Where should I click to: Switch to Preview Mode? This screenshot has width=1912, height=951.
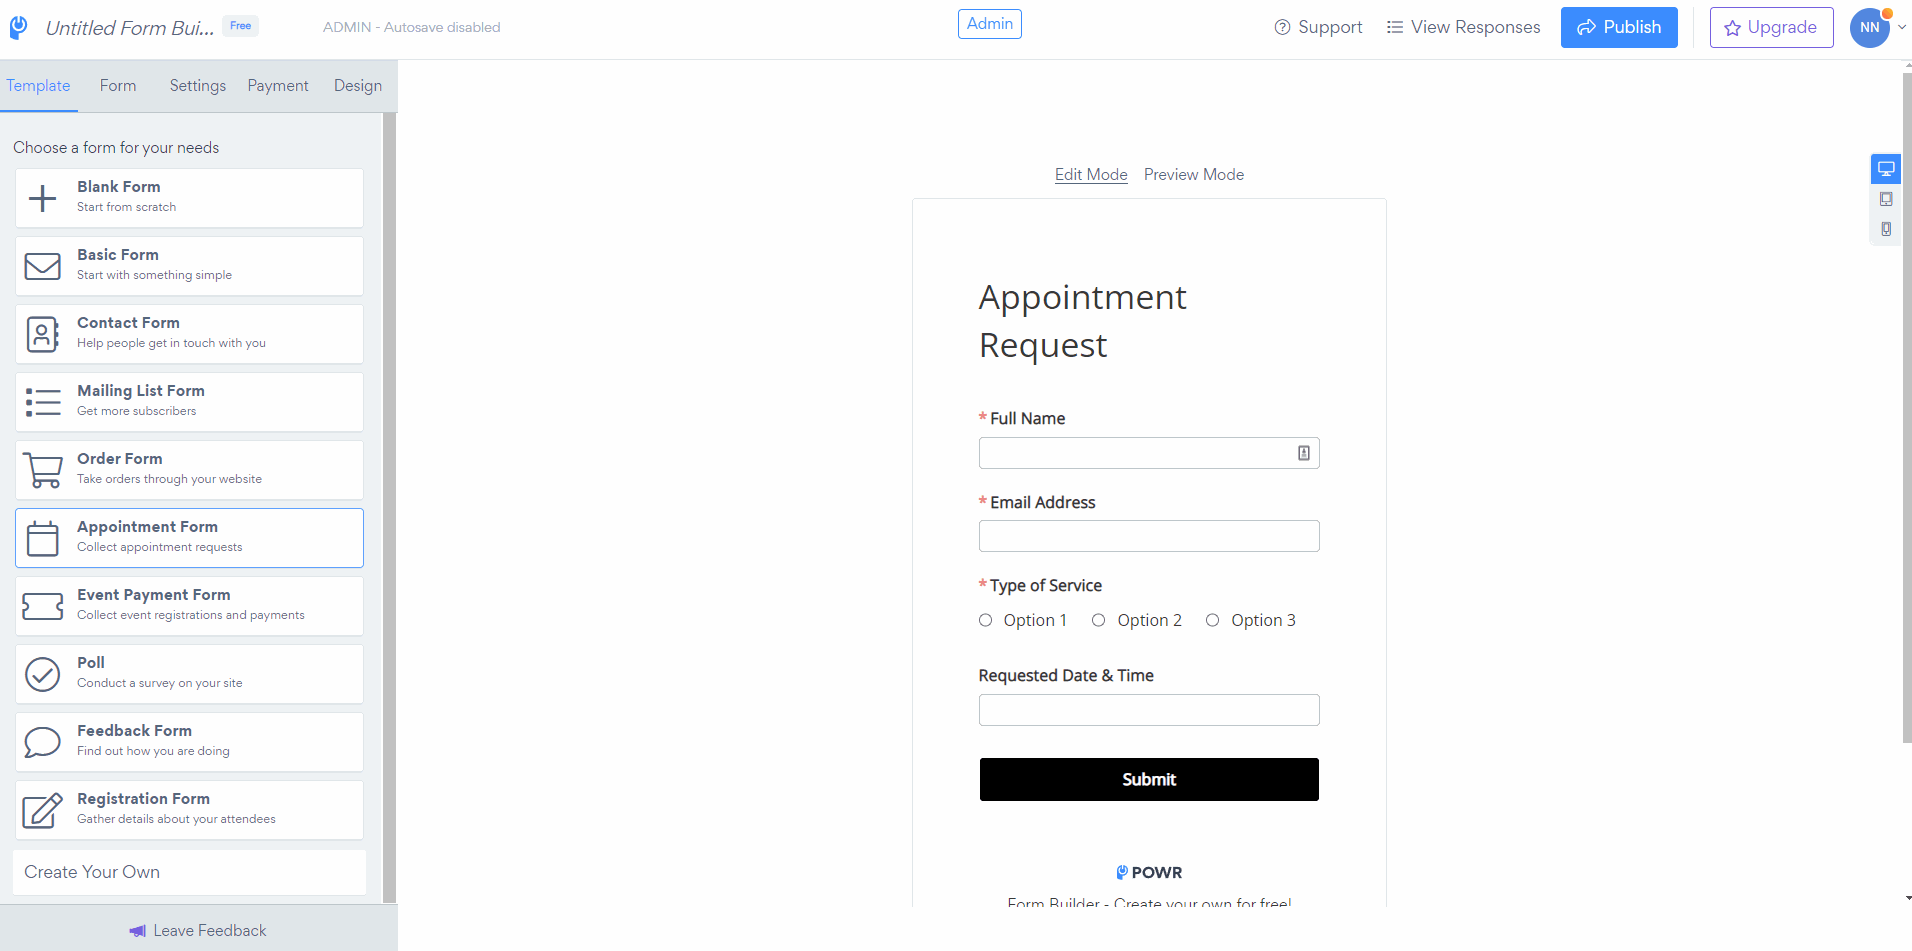point(1194,175)
